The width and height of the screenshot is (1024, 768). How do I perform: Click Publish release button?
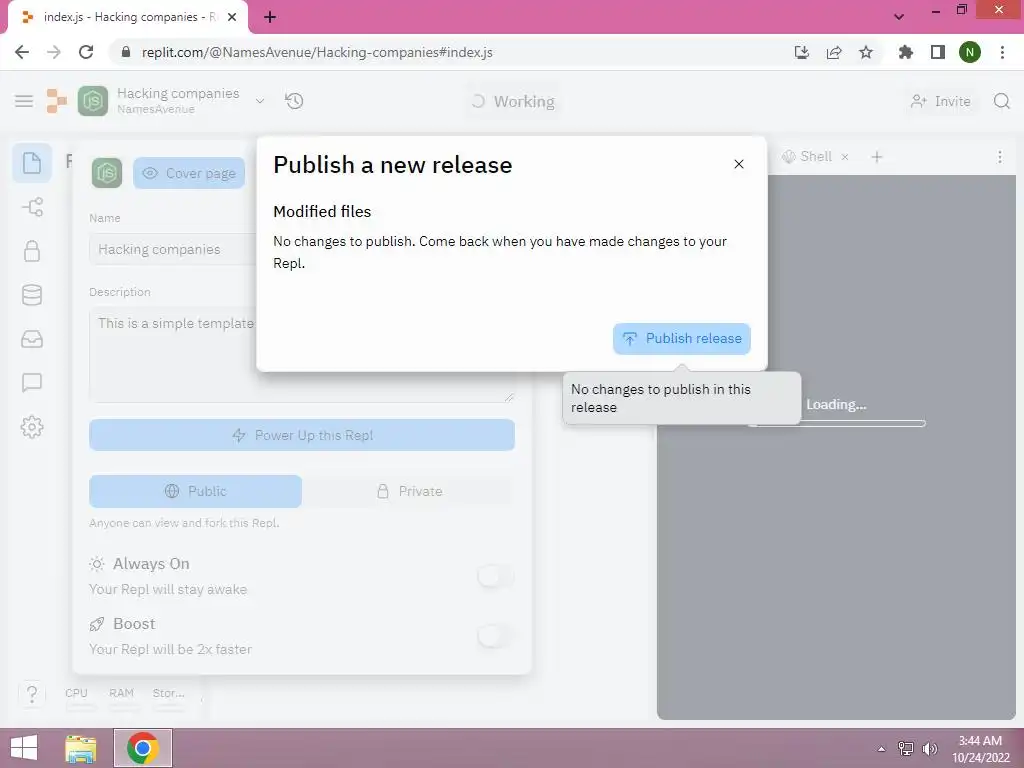[x=682, y=339]
